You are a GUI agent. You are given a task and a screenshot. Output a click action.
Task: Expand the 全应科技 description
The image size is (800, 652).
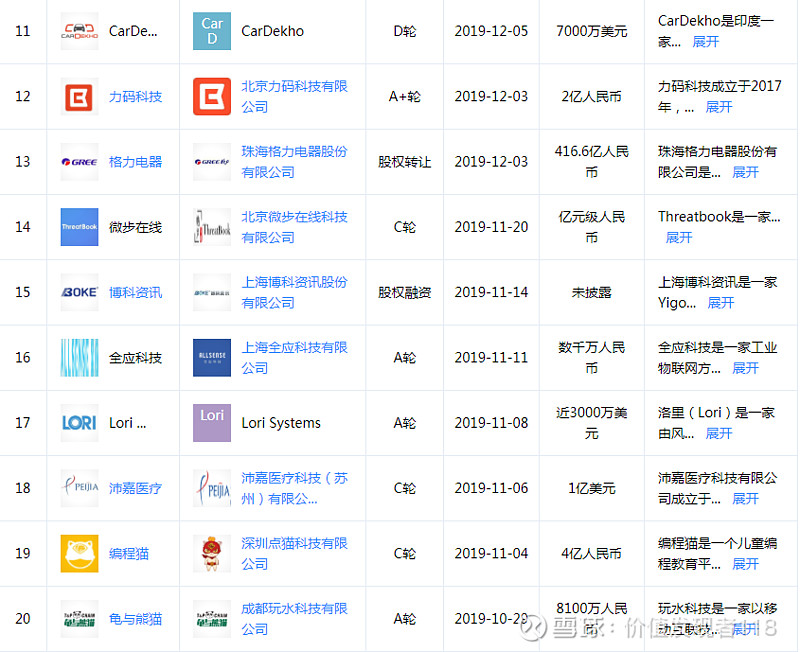pos(745,368)
